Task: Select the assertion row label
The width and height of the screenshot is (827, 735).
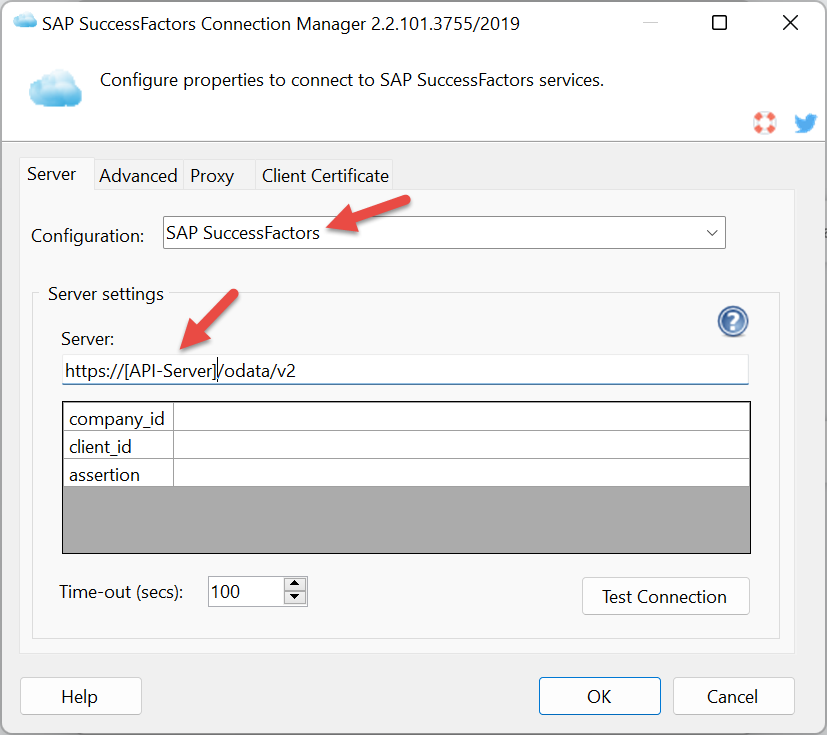Action: click(x=118, y=474)
